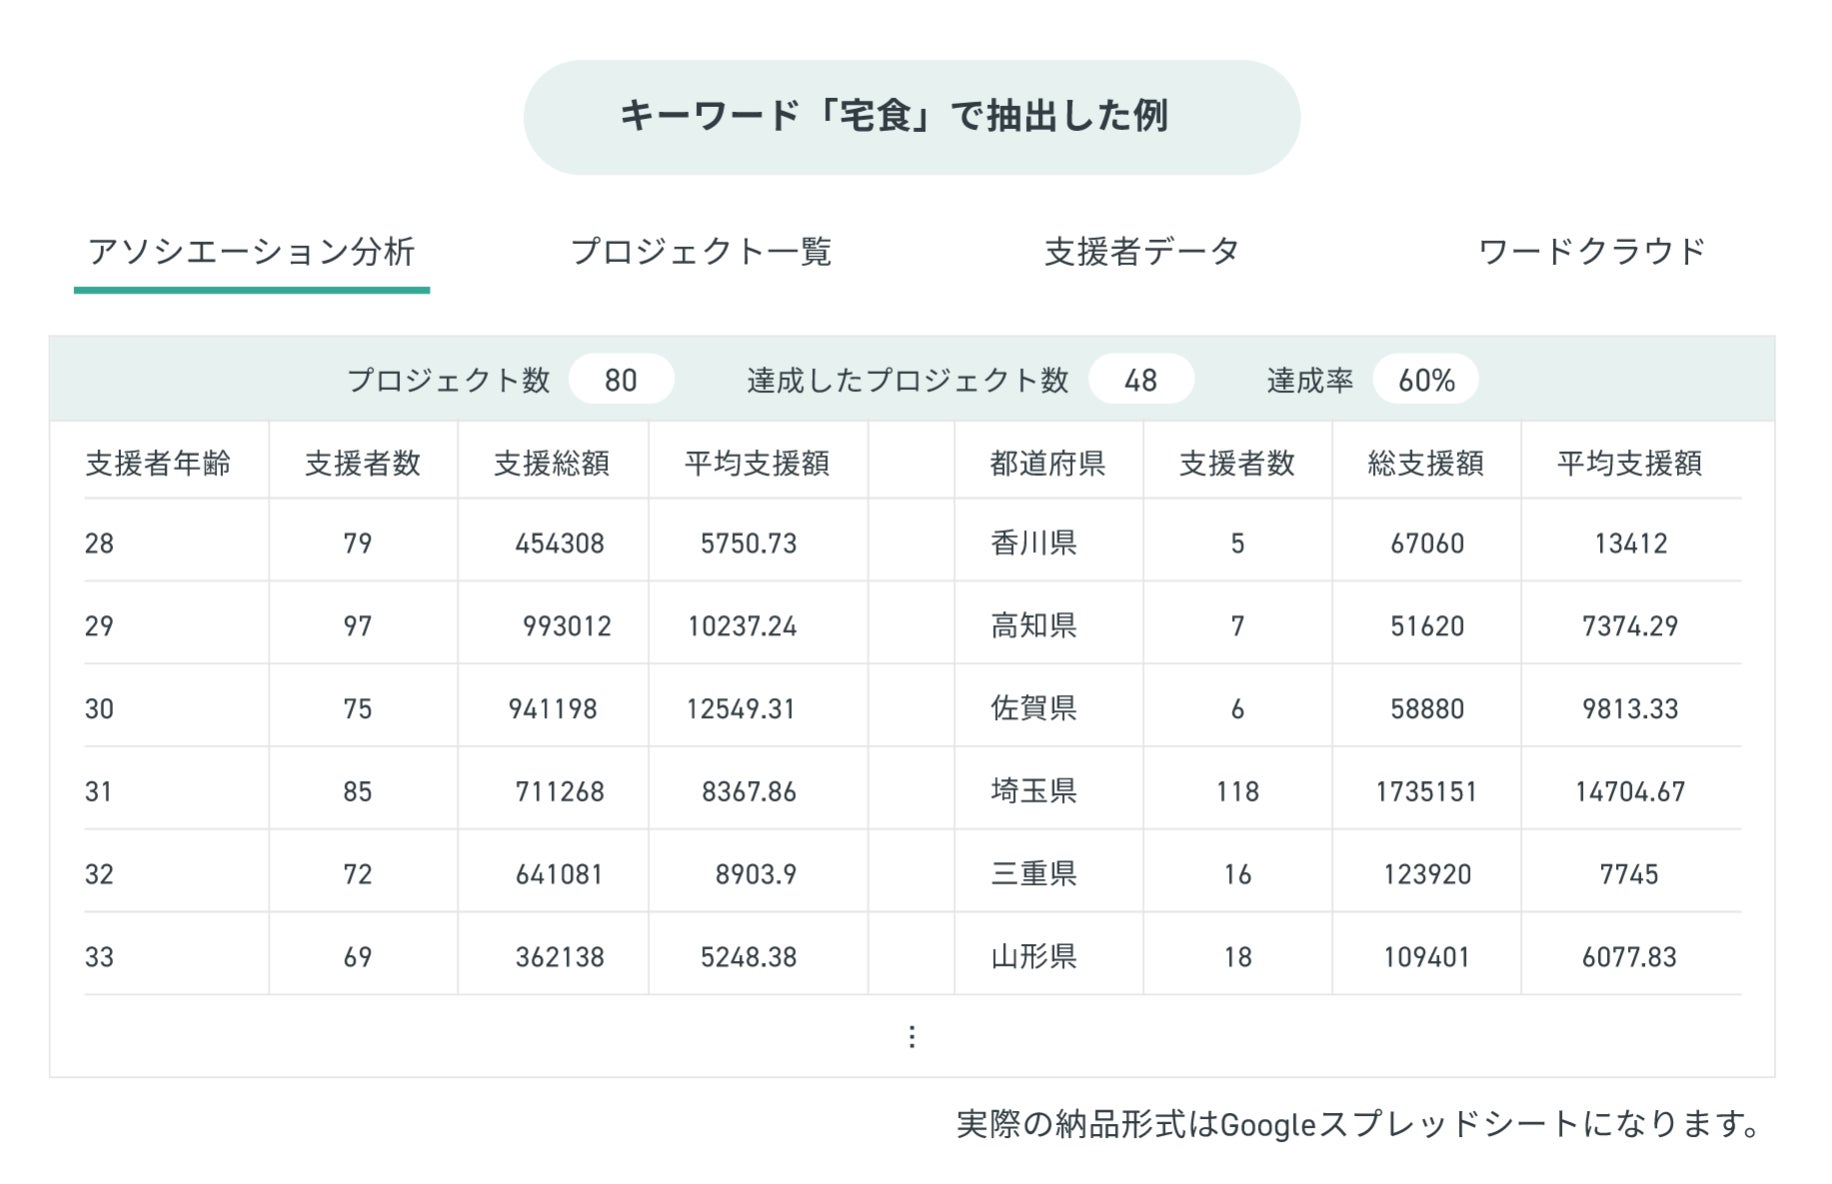Click the 支援者年齢 column header

click(158, 463)
